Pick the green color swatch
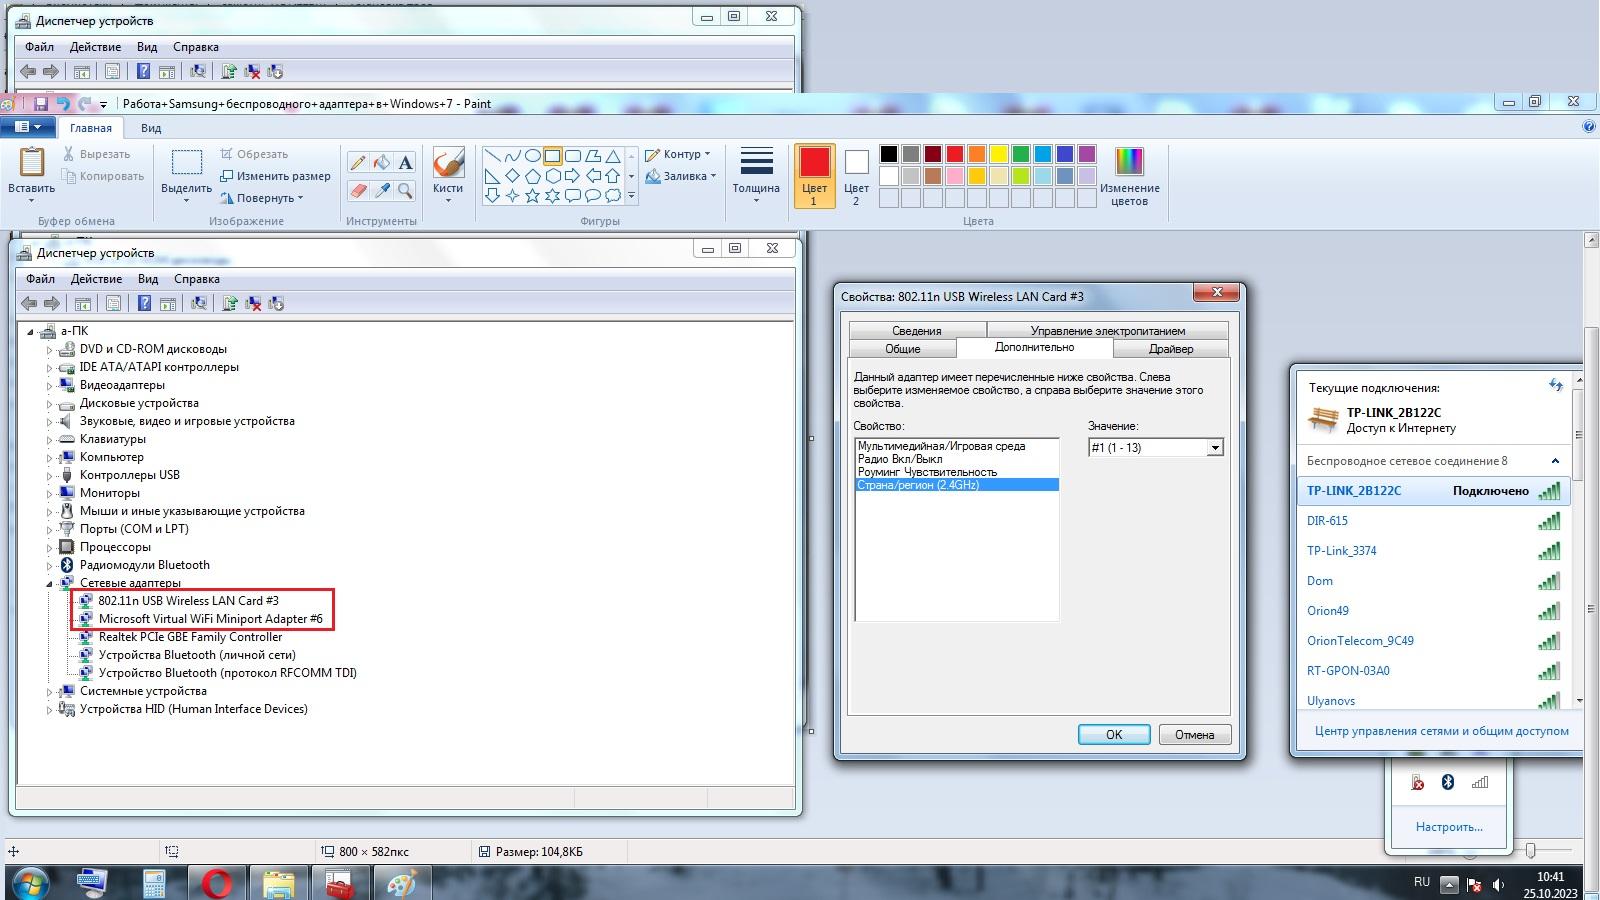Screen dimensions: 1600x900 pyautogui.click(x=1020, y=154)
